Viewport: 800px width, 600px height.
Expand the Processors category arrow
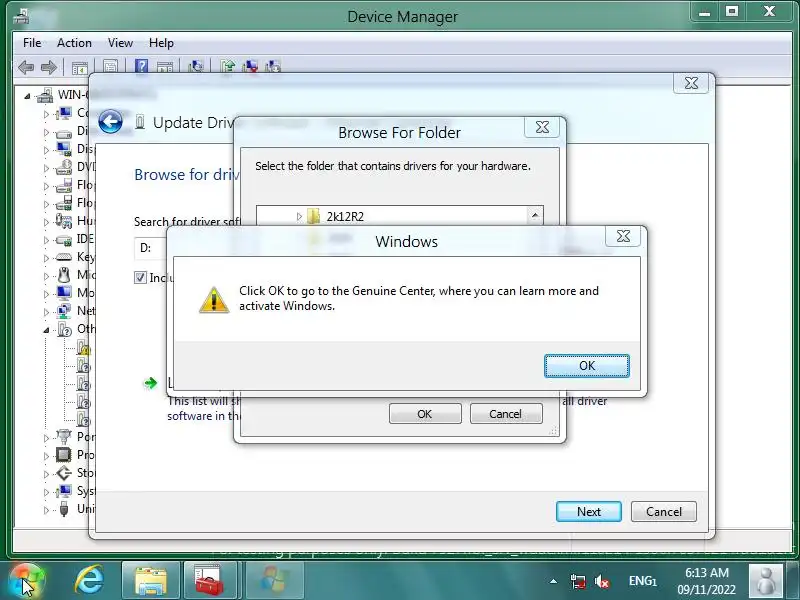46,456
